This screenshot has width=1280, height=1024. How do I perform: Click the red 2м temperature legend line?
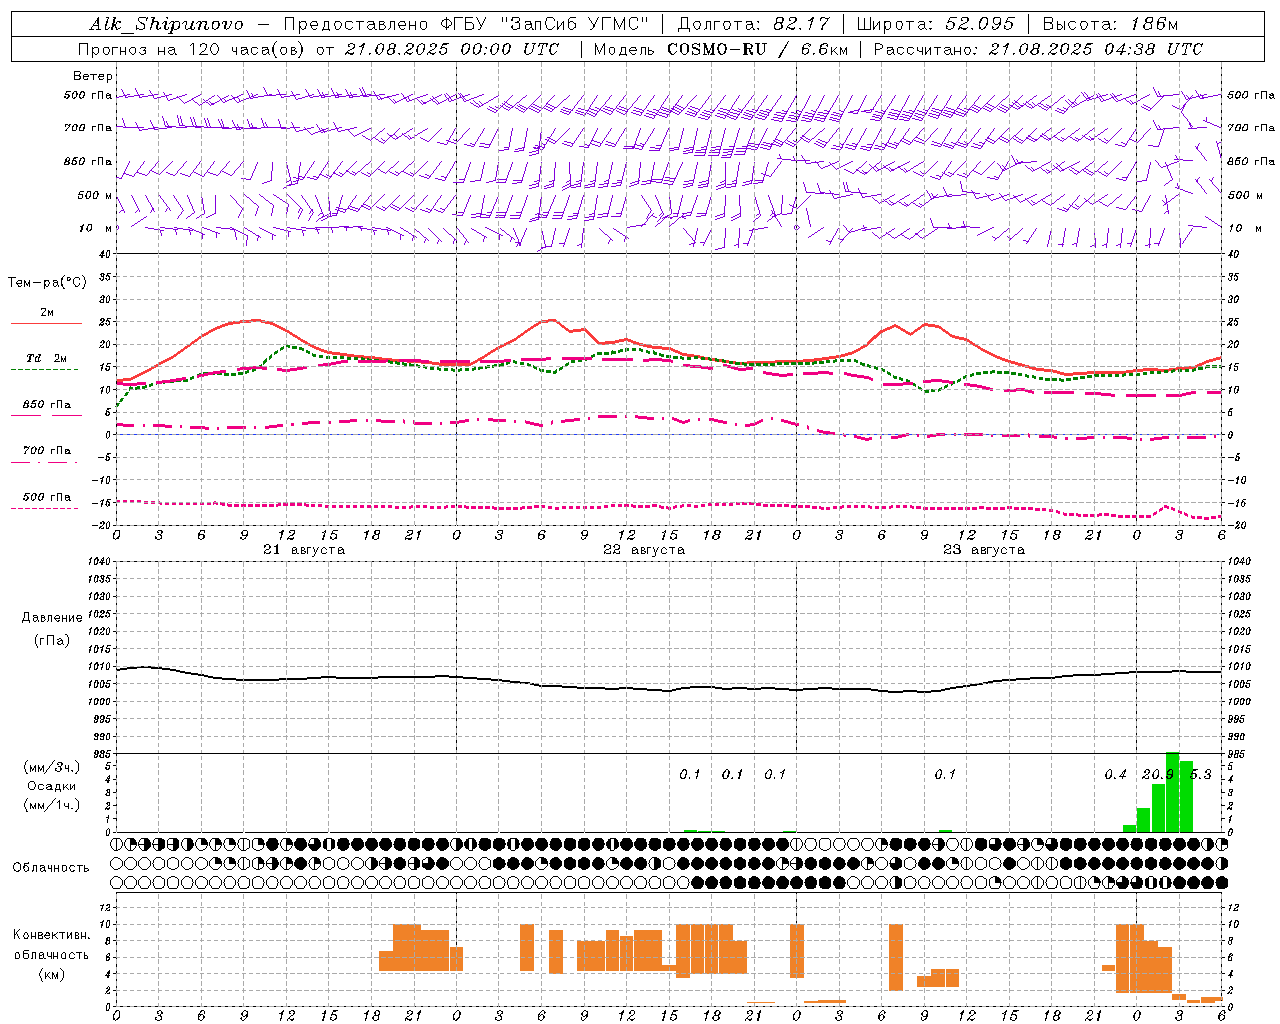coord(46,323)
